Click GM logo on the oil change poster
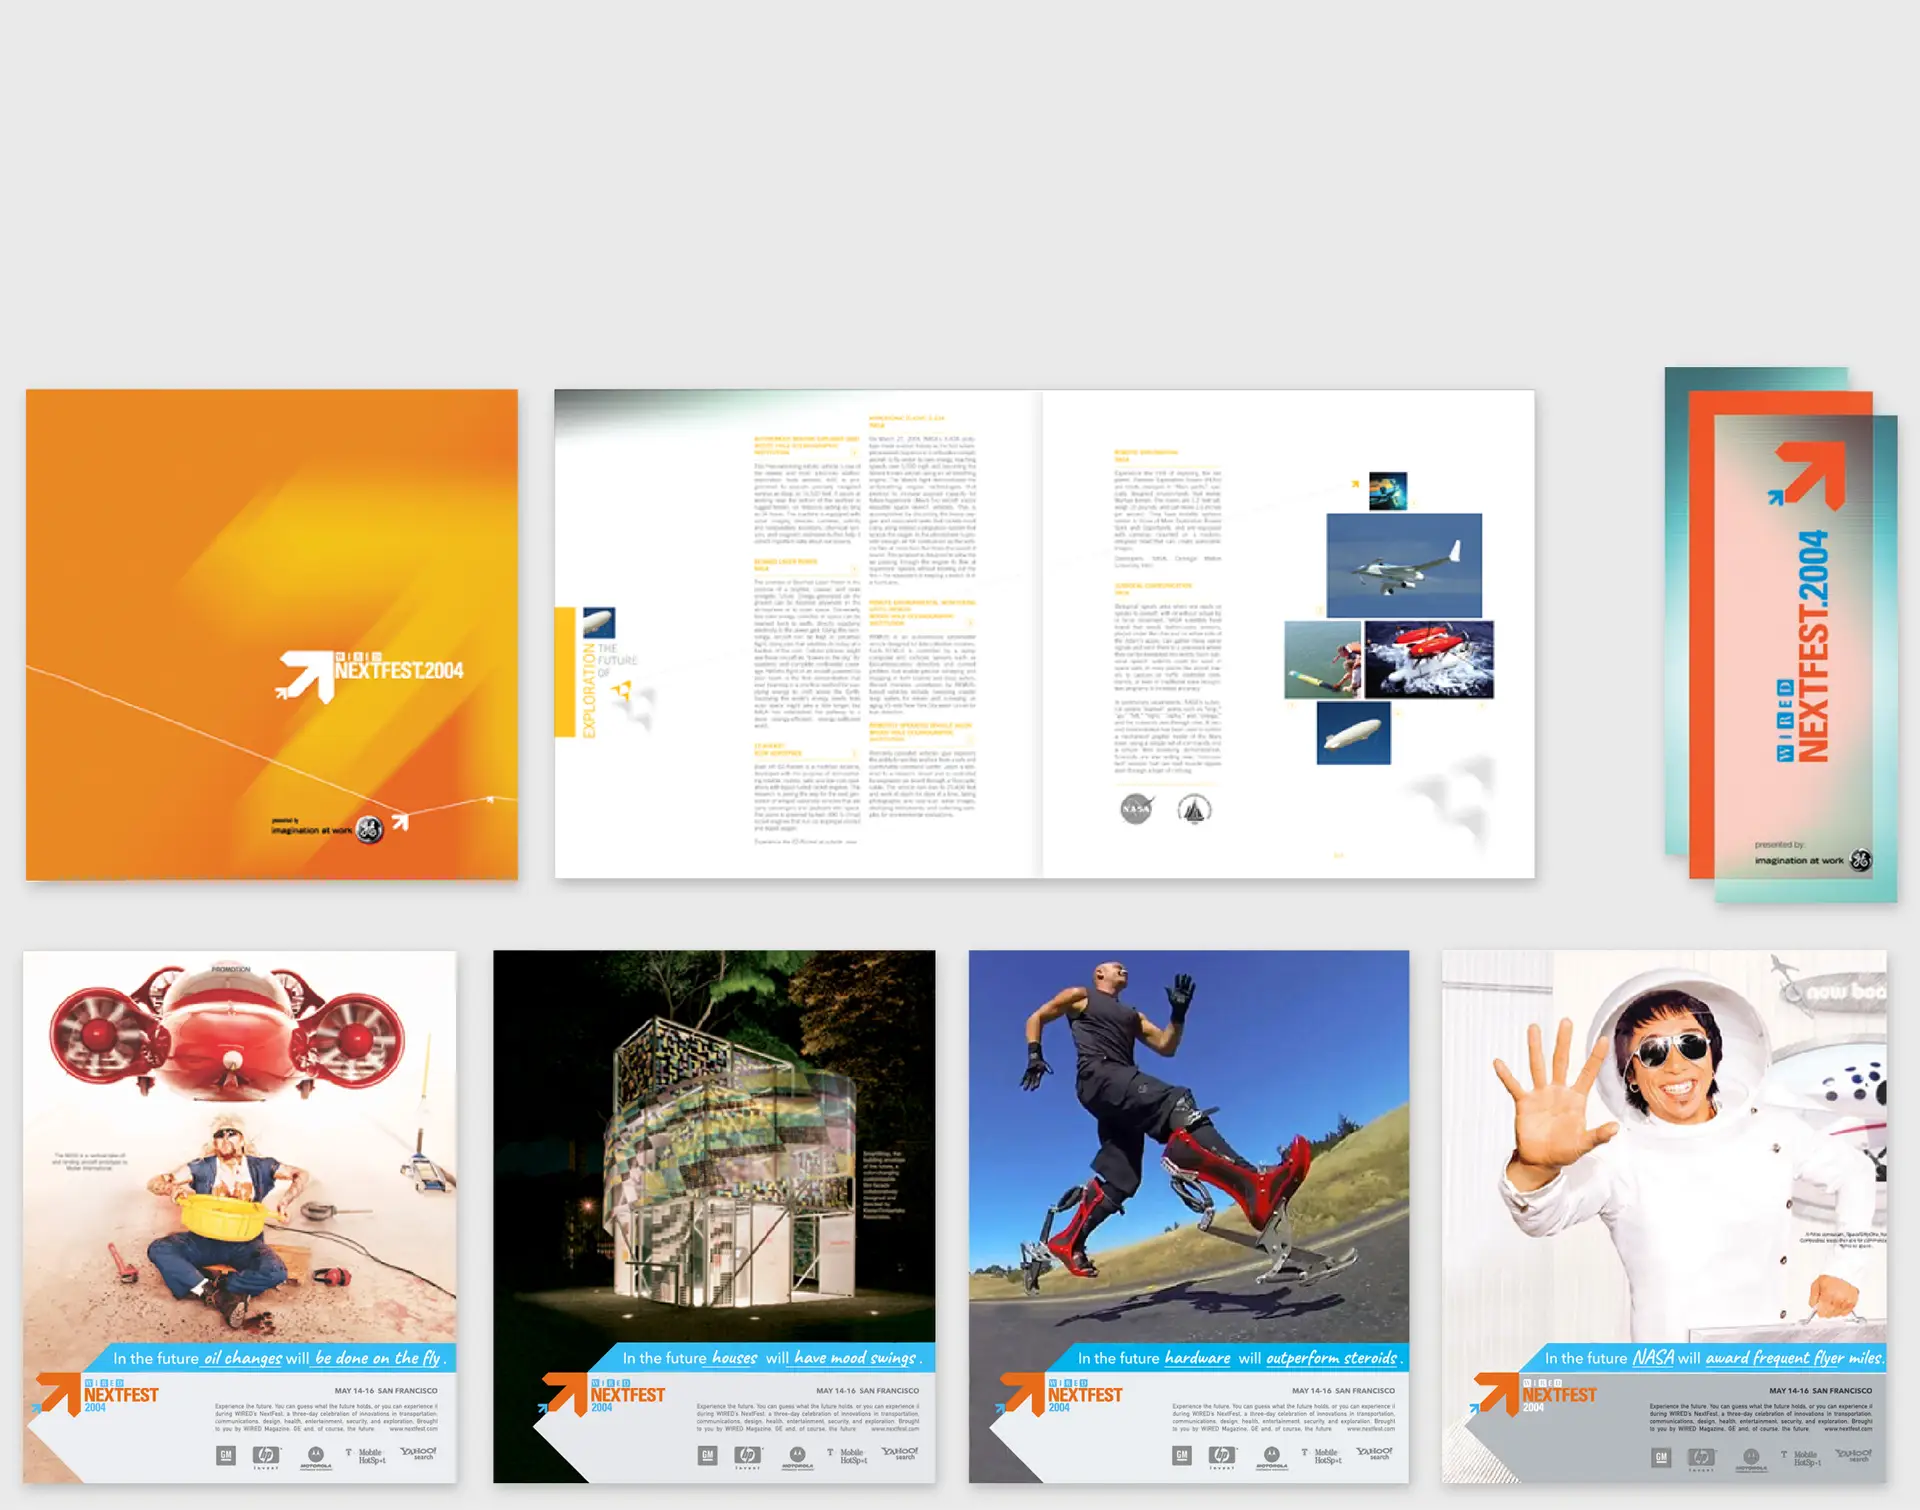Screen dimensions: 1920x1510 point(226,1456)
